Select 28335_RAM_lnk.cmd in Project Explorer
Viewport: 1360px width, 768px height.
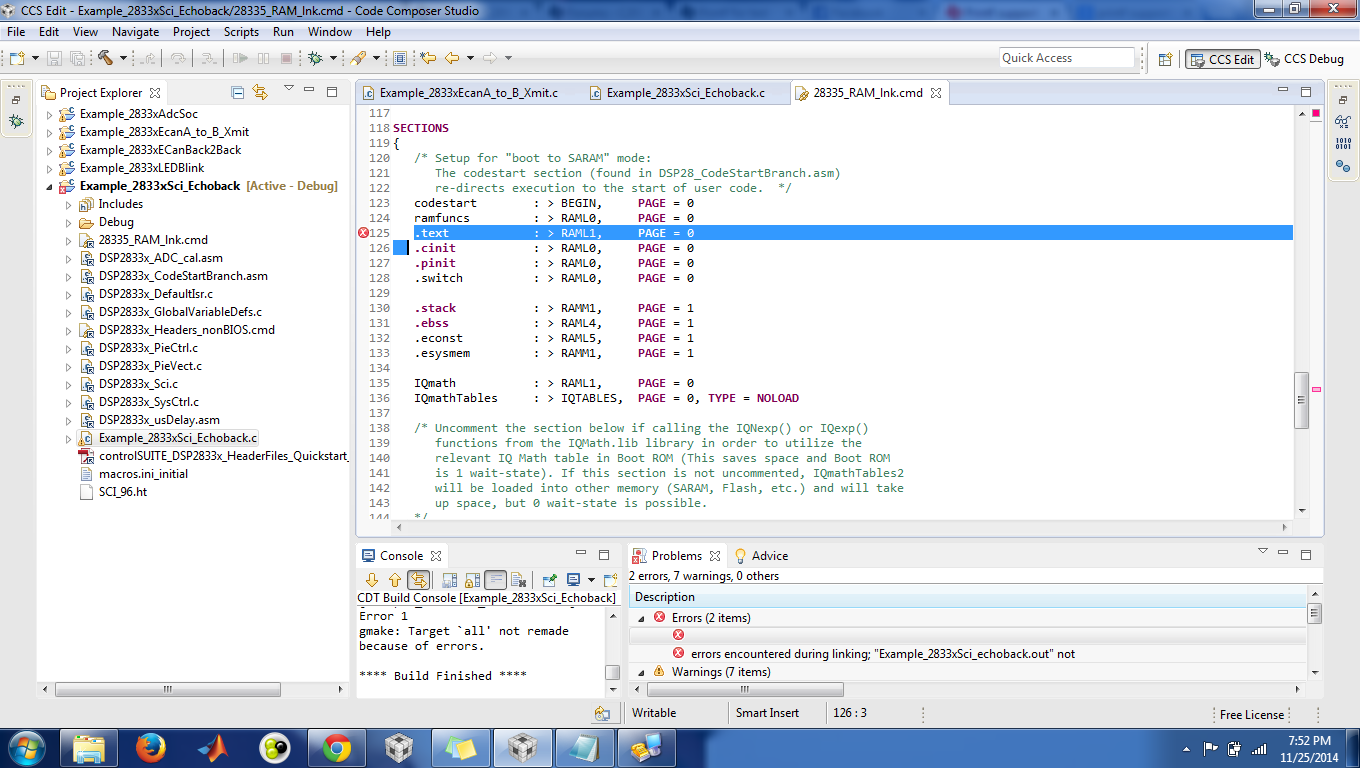point(153,240)
